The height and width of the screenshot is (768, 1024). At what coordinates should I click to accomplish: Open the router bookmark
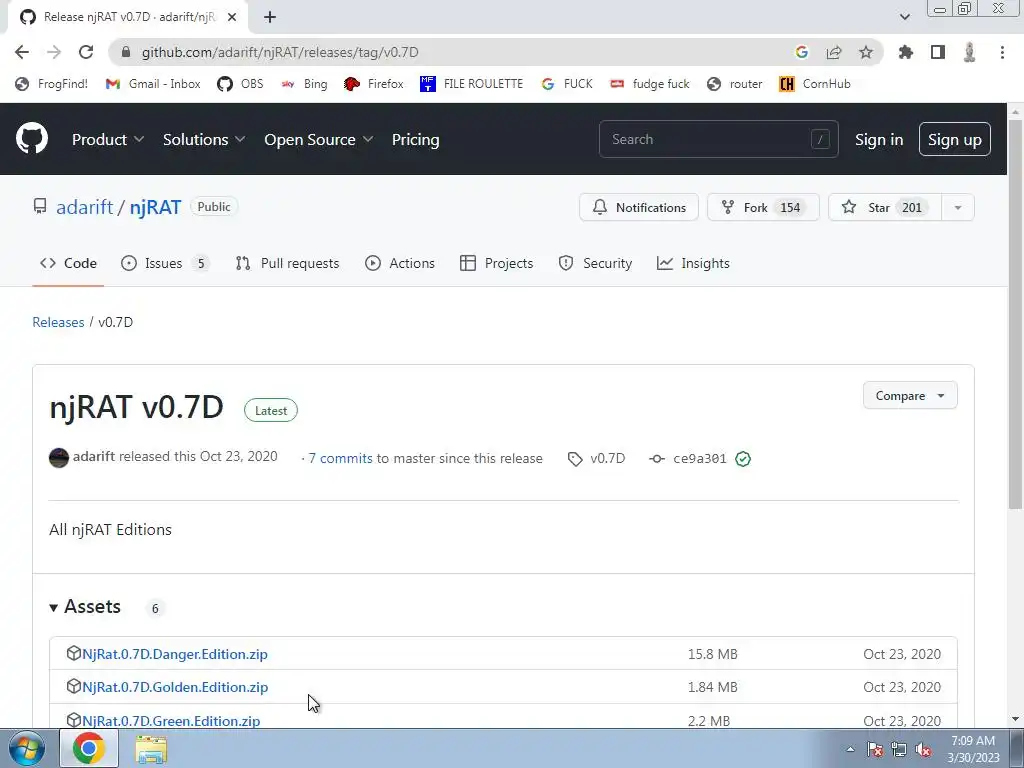(x=735, y=84)
